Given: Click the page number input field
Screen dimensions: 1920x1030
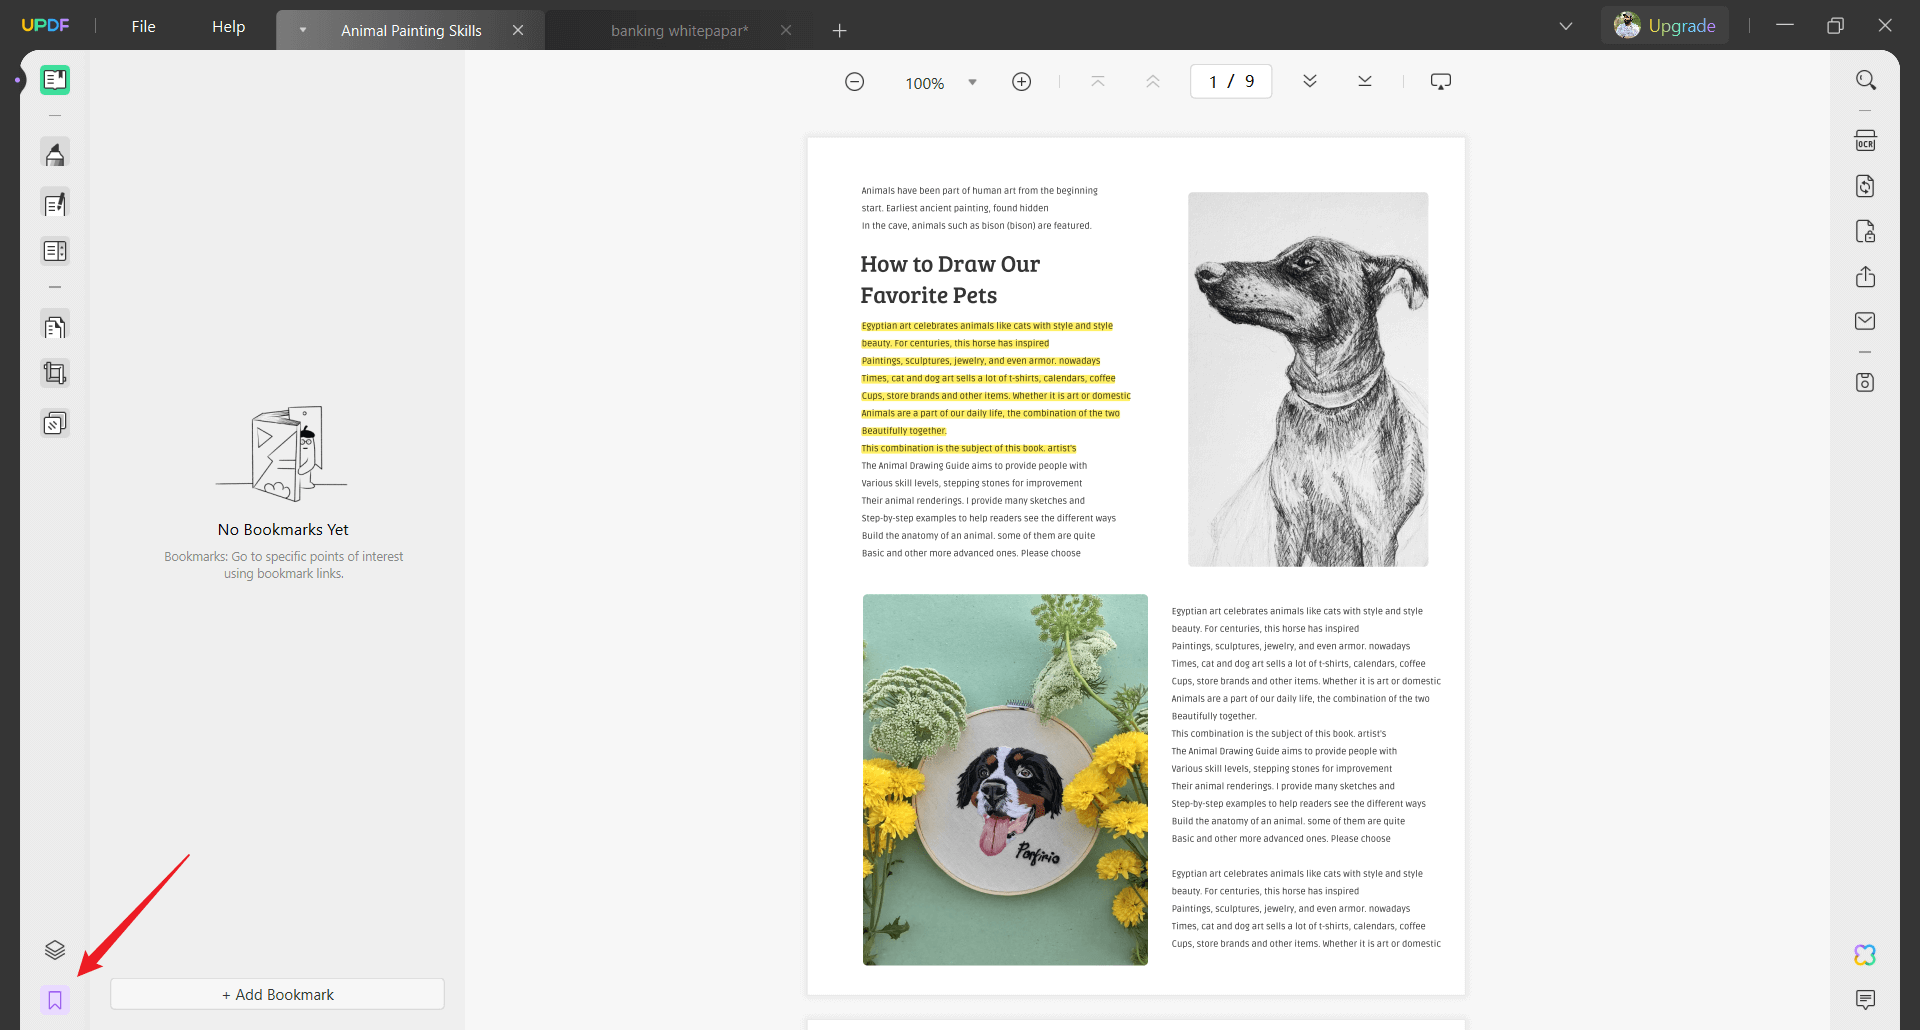Looking at the screenshot, I should (1231, 81).
